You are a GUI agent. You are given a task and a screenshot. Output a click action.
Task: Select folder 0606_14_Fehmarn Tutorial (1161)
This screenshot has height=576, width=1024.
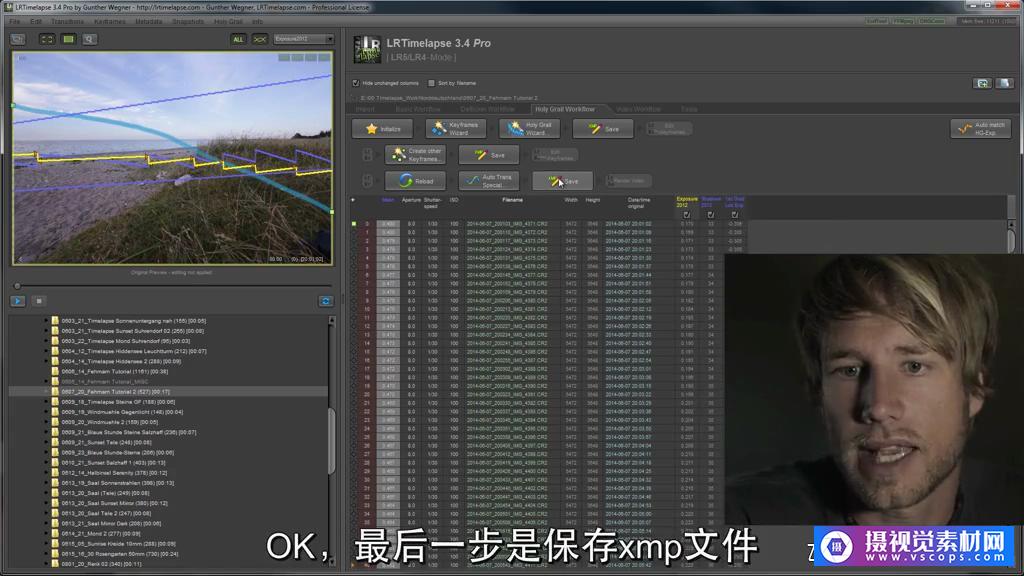(114, 372)
